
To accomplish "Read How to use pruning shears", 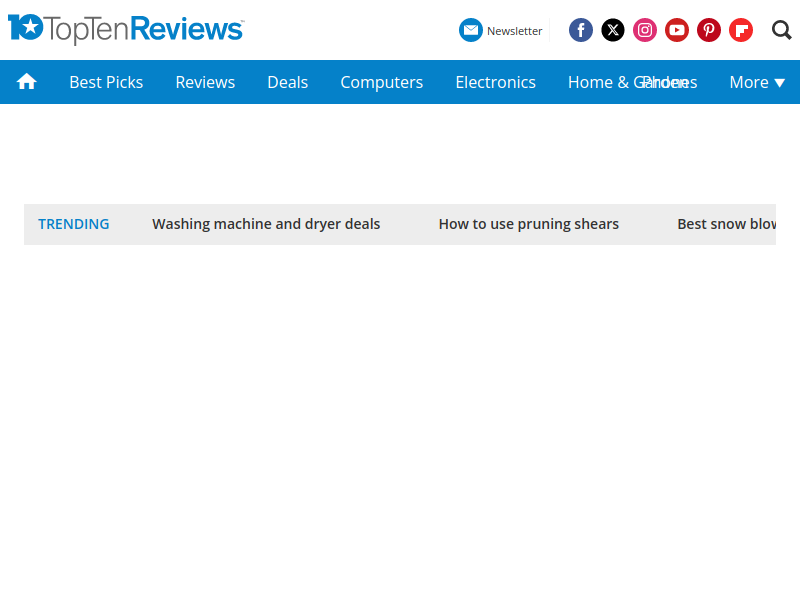I will [x=528, y=224].
